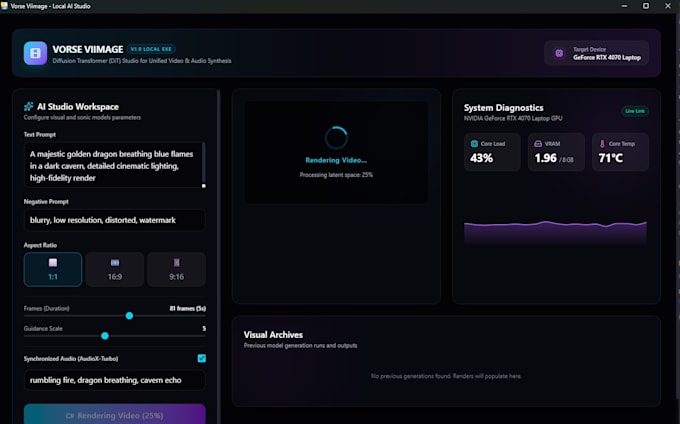This screenshot has width=680, height=424.
Task: Click the 'Rendering Video...' status text
Action: point(336,160)
